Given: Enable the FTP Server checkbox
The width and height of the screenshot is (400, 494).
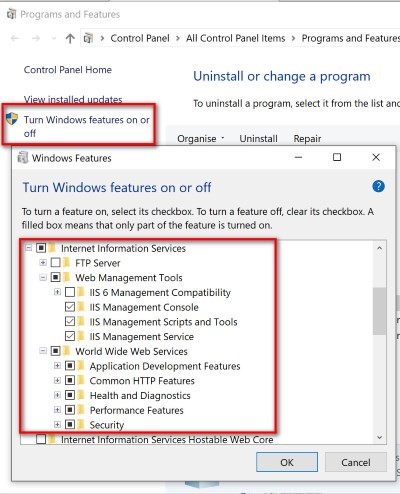Looking at the screenshot, I should point(56,263).
